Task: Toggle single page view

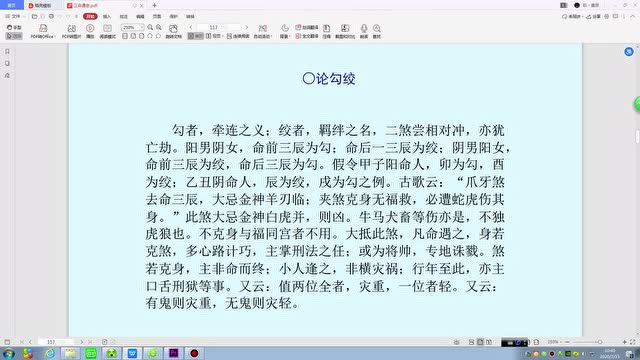Action: point(196,36)
